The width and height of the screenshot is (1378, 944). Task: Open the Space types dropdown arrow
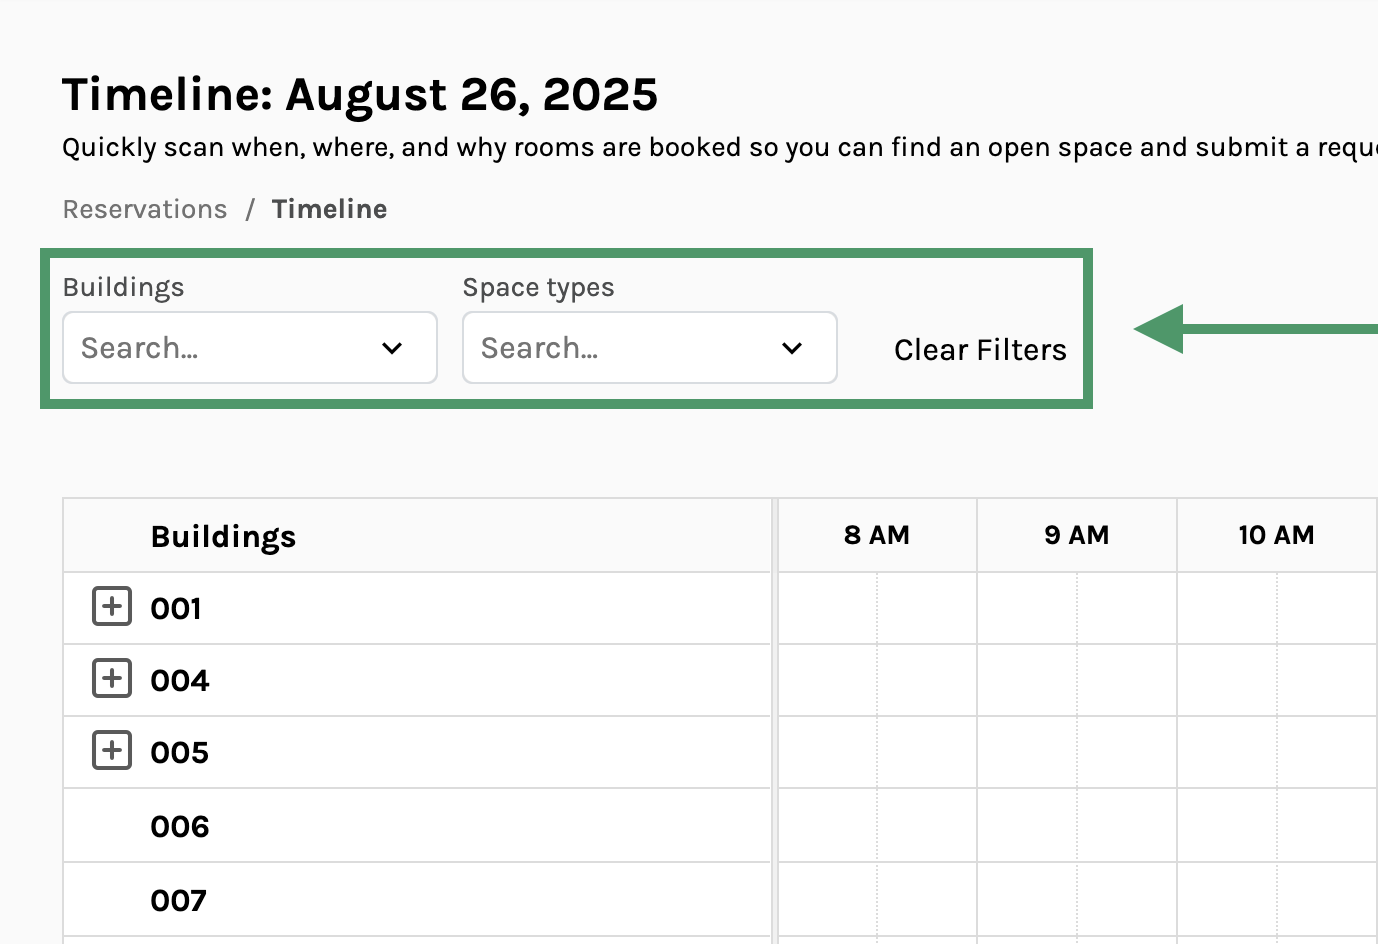pyautogui.click(x=792, y=348)
